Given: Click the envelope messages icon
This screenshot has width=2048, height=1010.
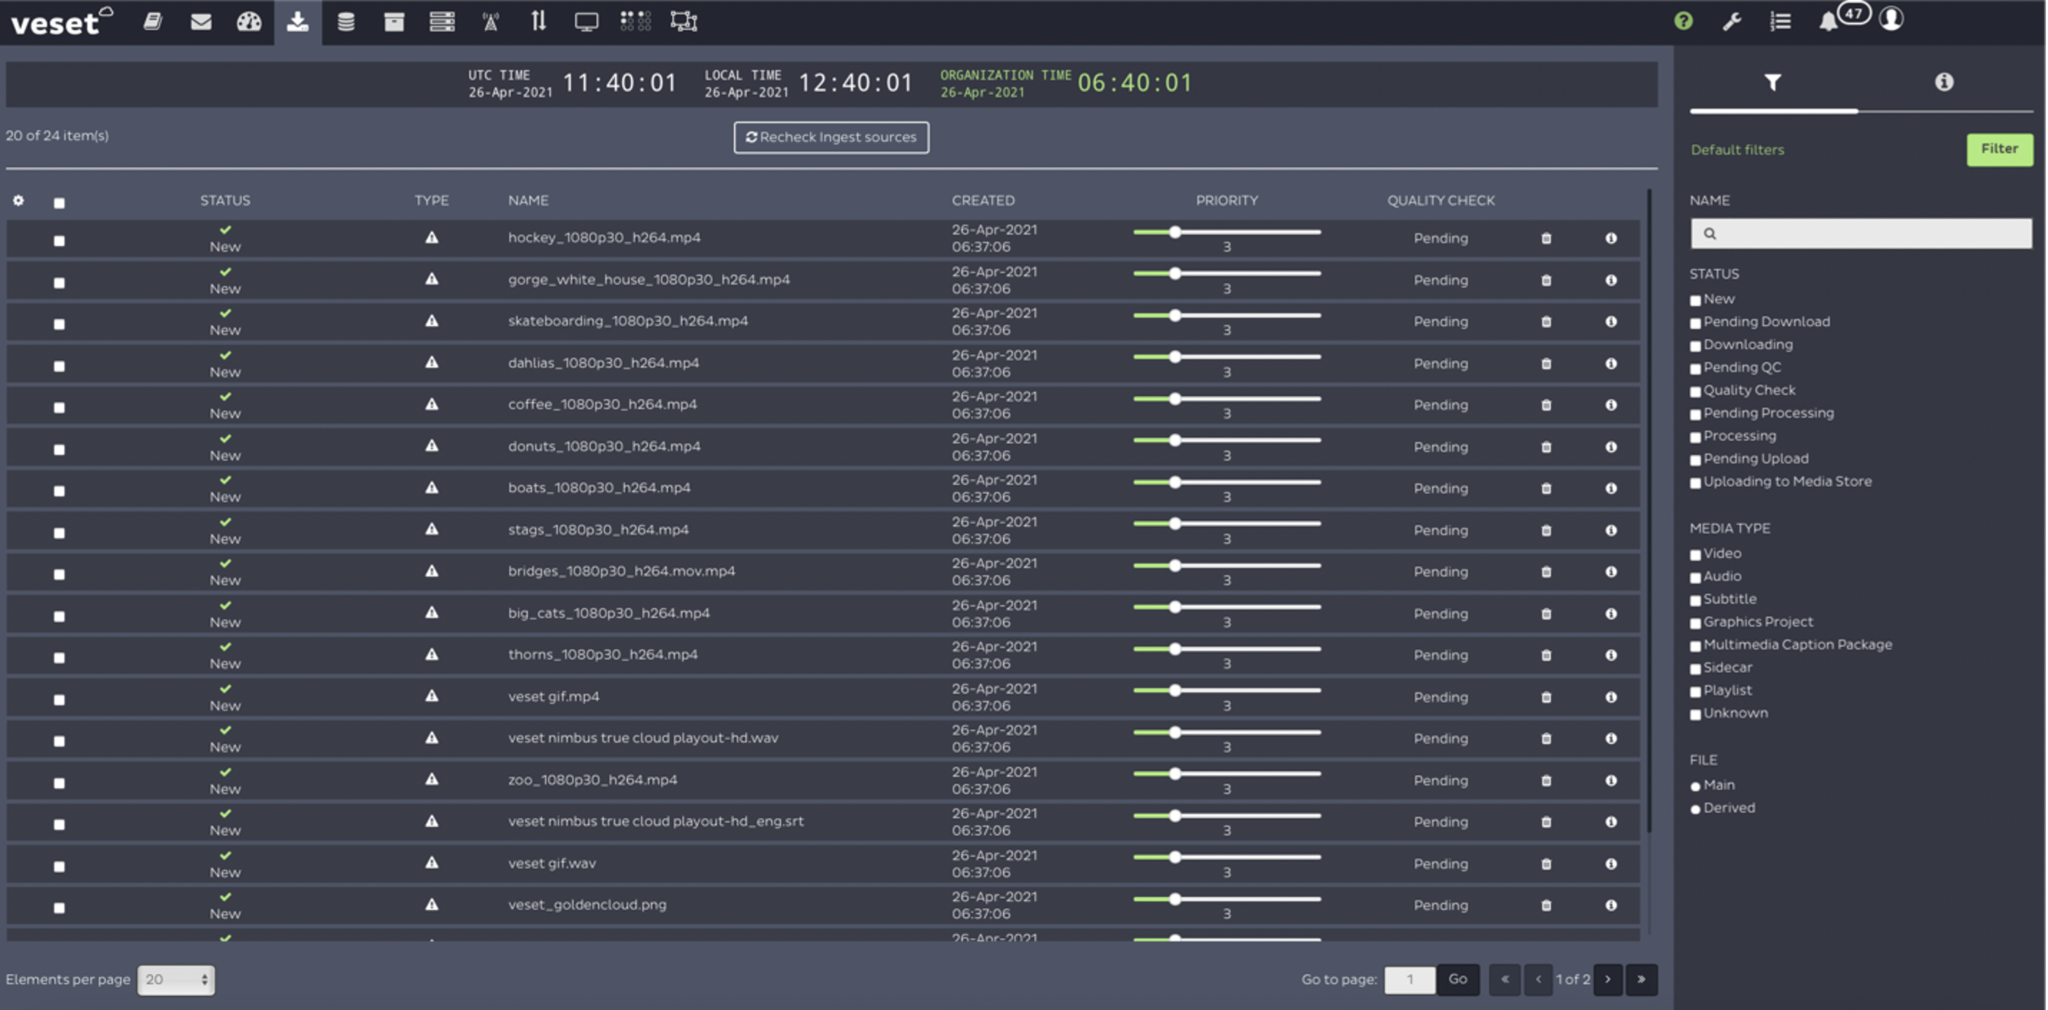Looking at the screenshot, I should 201,21.
